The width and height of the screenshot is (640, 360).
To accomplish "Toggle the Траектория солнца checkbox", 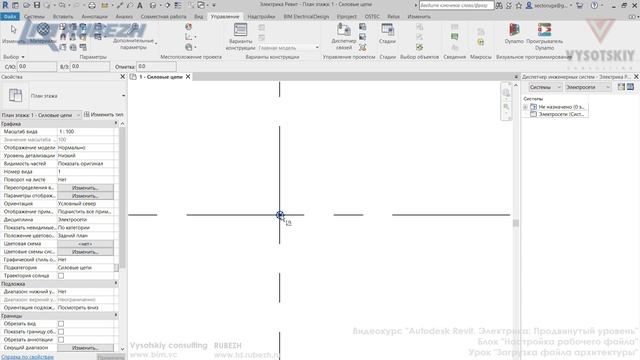I will point(61,276).
